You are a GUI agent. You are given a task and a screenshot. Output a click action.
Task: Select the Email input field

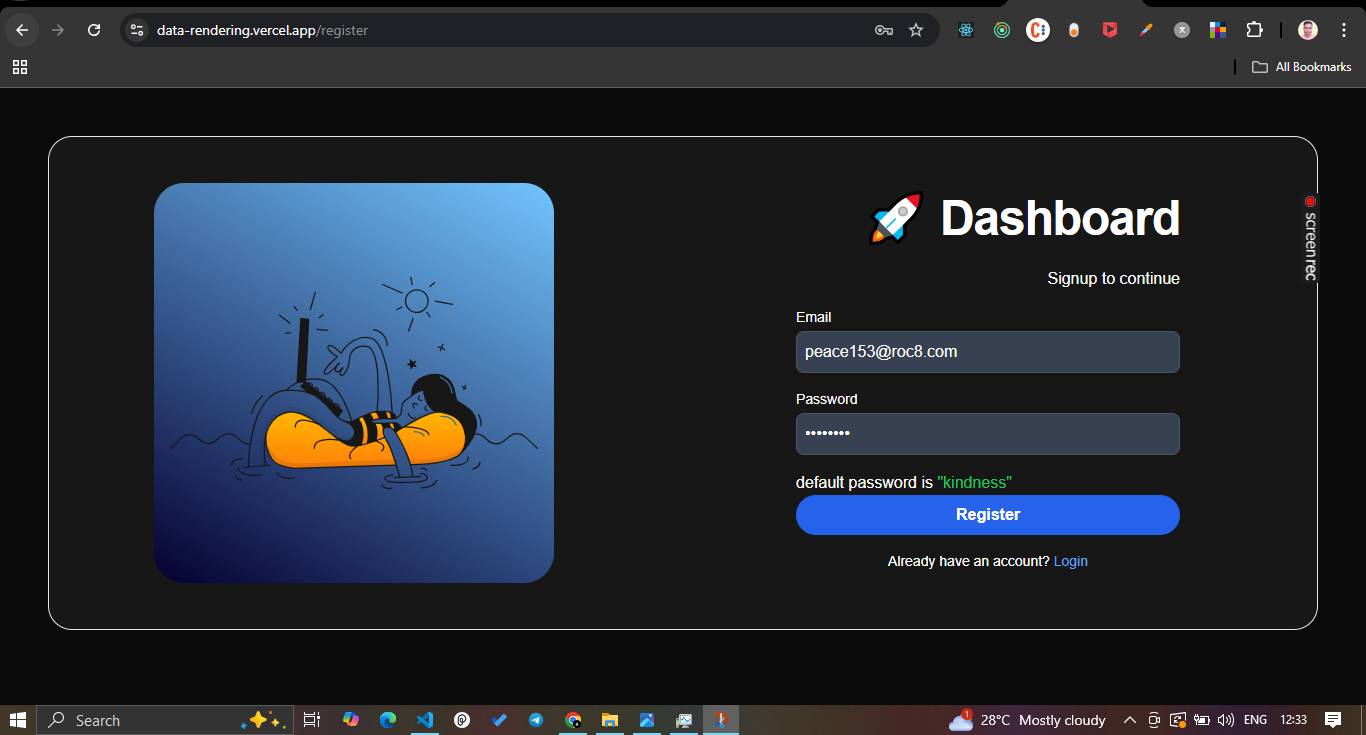point(987,351)
